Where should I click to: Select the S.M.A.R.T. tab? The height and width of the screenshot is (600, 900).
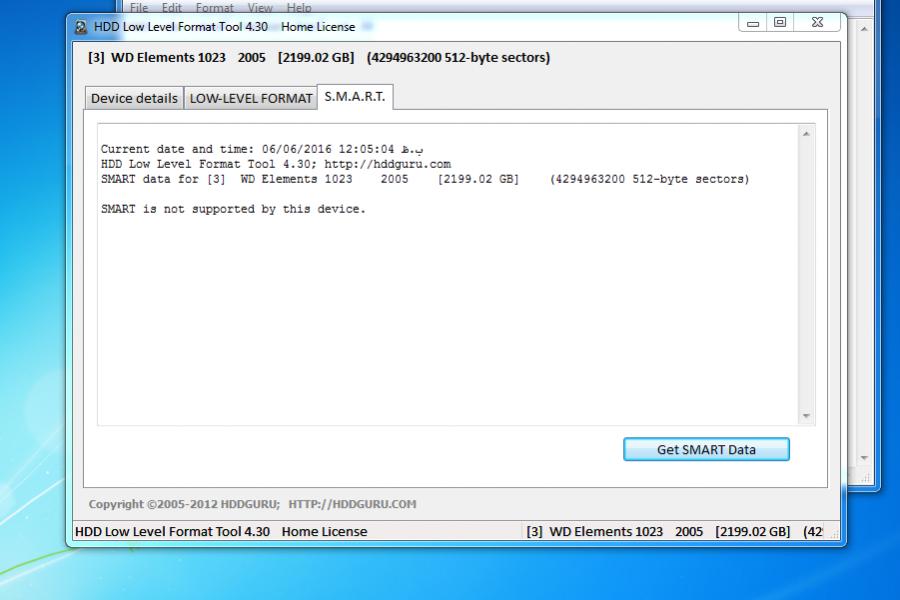point(355,96)
